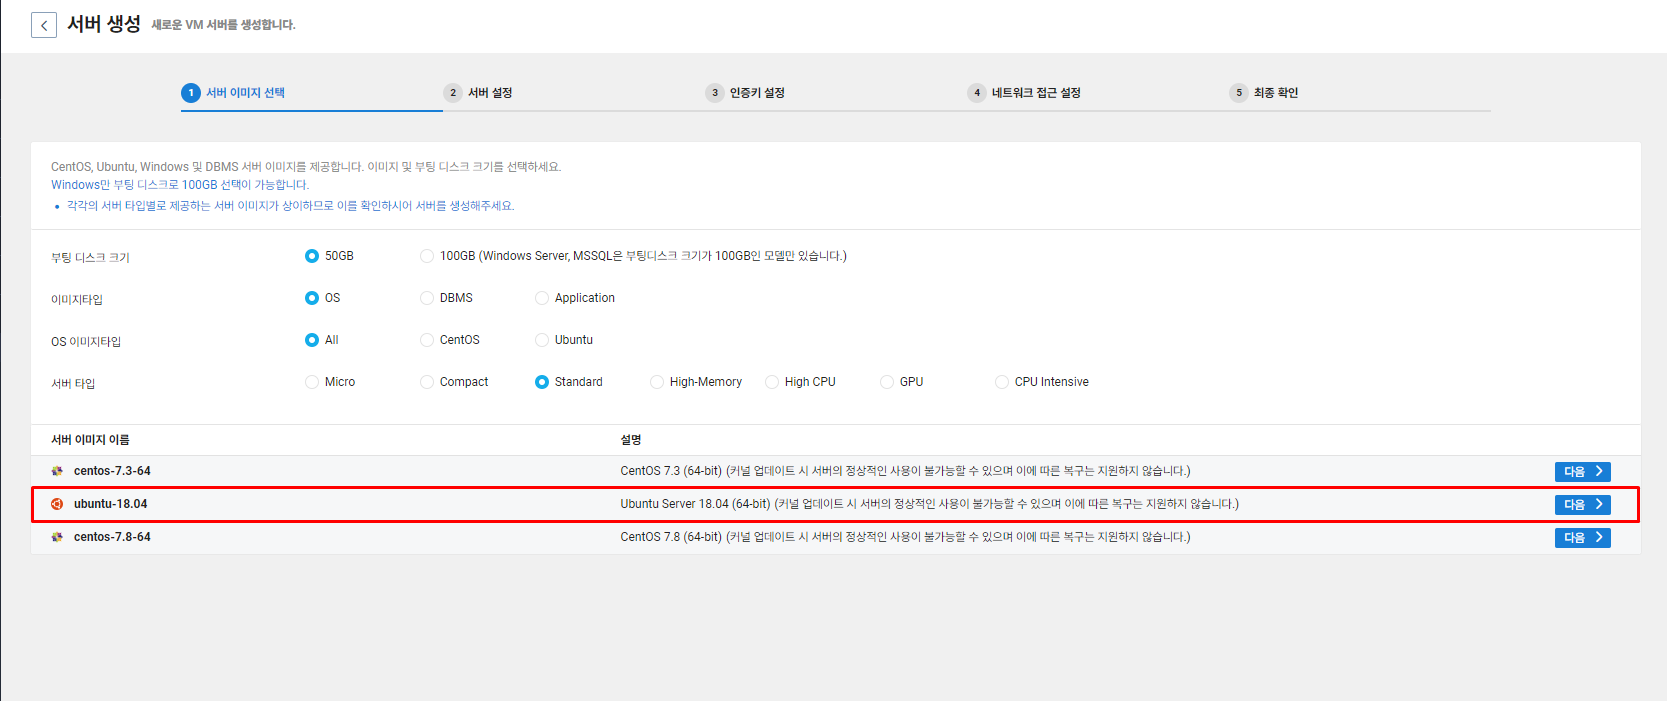The height and width of the screenshot is (701, 1667).
Task: Click the Ubuntu Server 18.04 description text
Action: click(x=929, y=504)
